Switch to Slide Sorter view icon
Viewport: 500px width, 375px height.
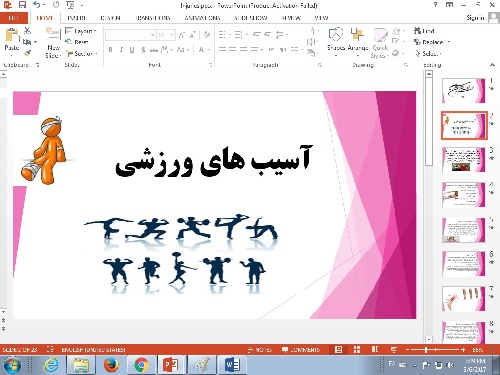pos(357,349)
